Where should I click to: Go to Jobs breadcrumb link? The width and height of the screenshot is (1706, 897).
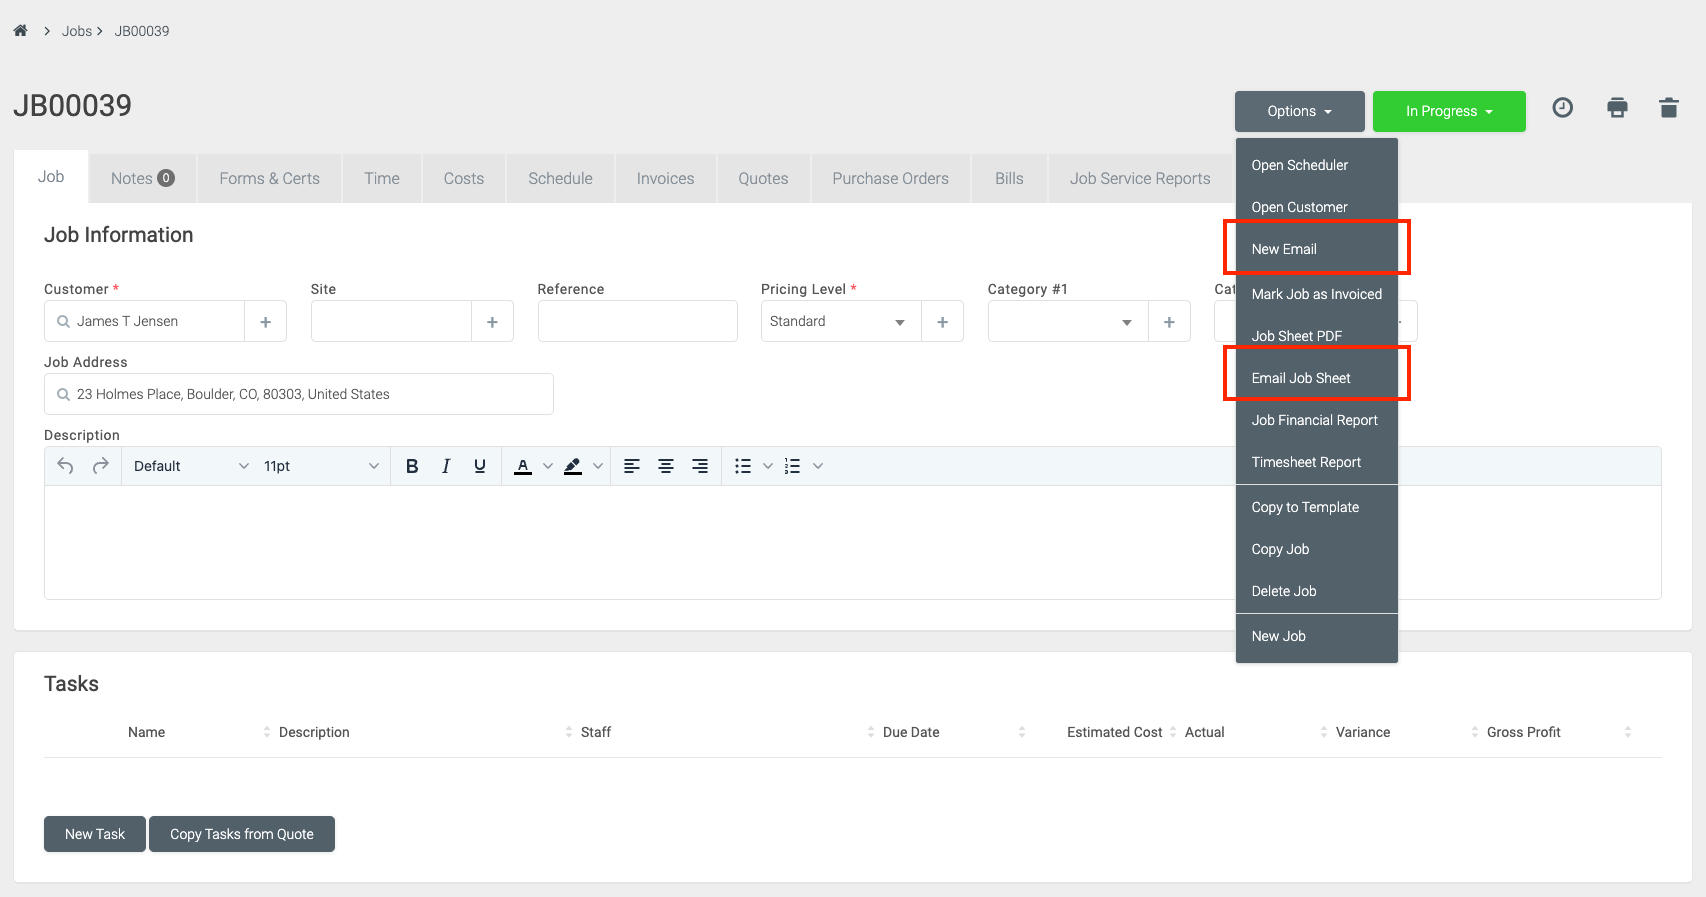77,31
